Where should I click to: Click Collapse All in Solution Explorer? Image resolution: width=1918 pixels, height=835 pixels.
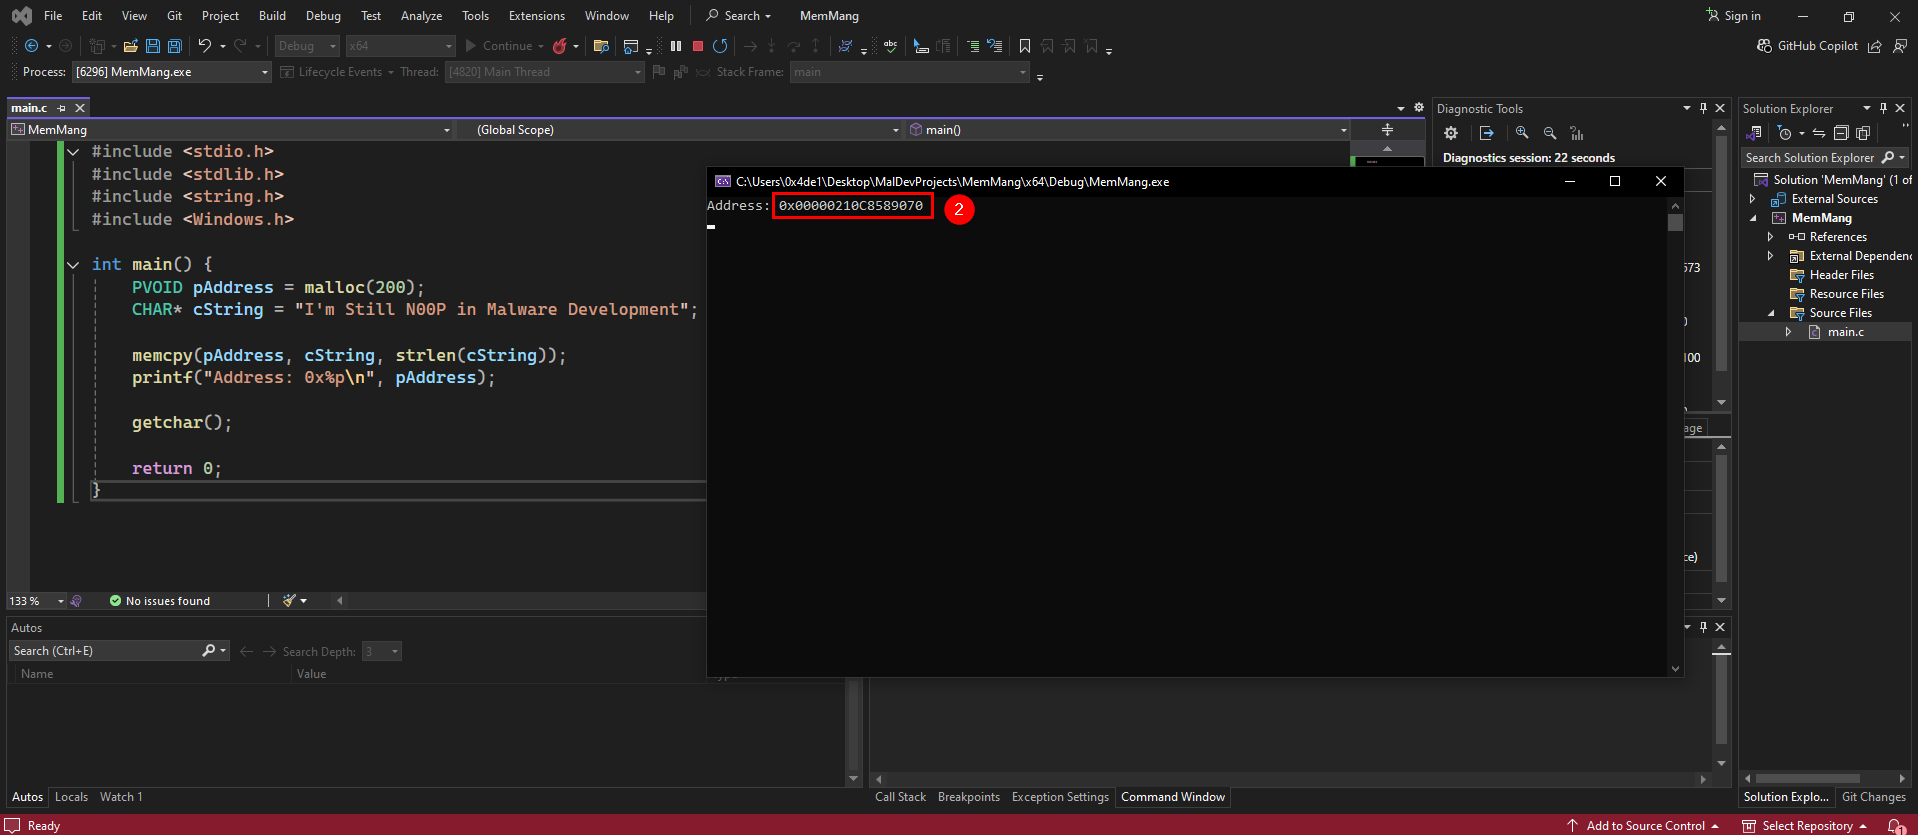(x=1841, y=133)
